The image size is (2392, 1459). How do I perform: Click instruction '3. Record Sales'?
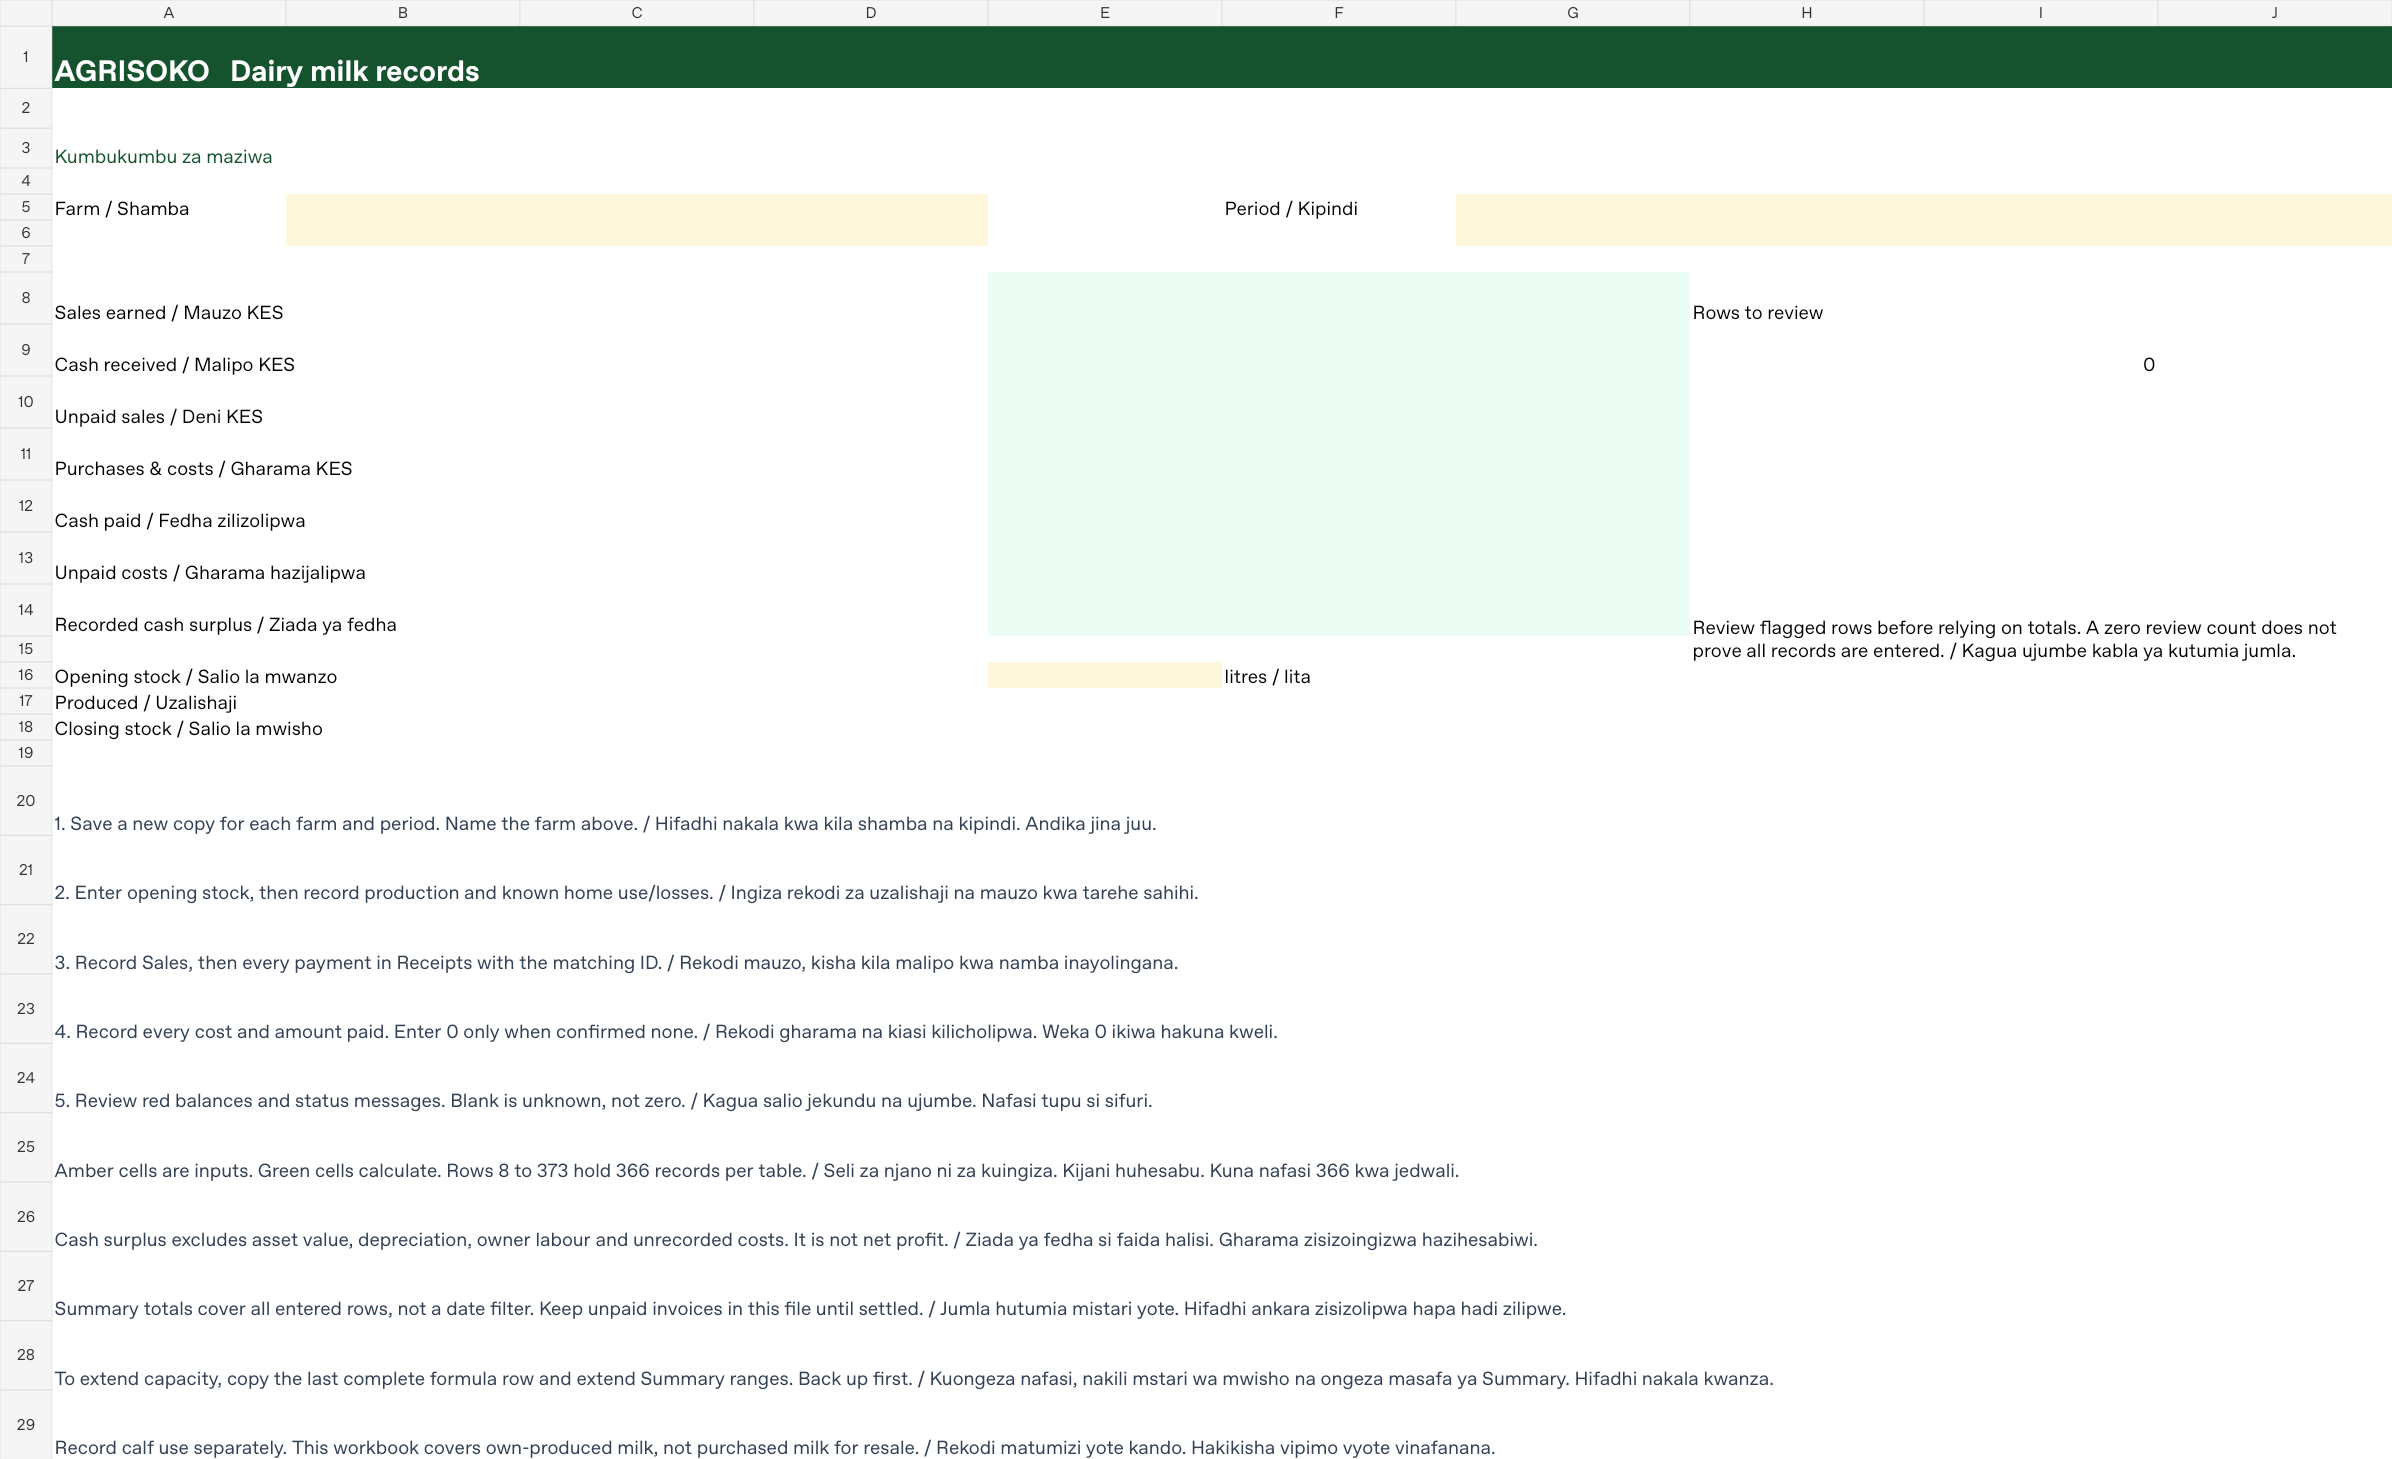616,963
